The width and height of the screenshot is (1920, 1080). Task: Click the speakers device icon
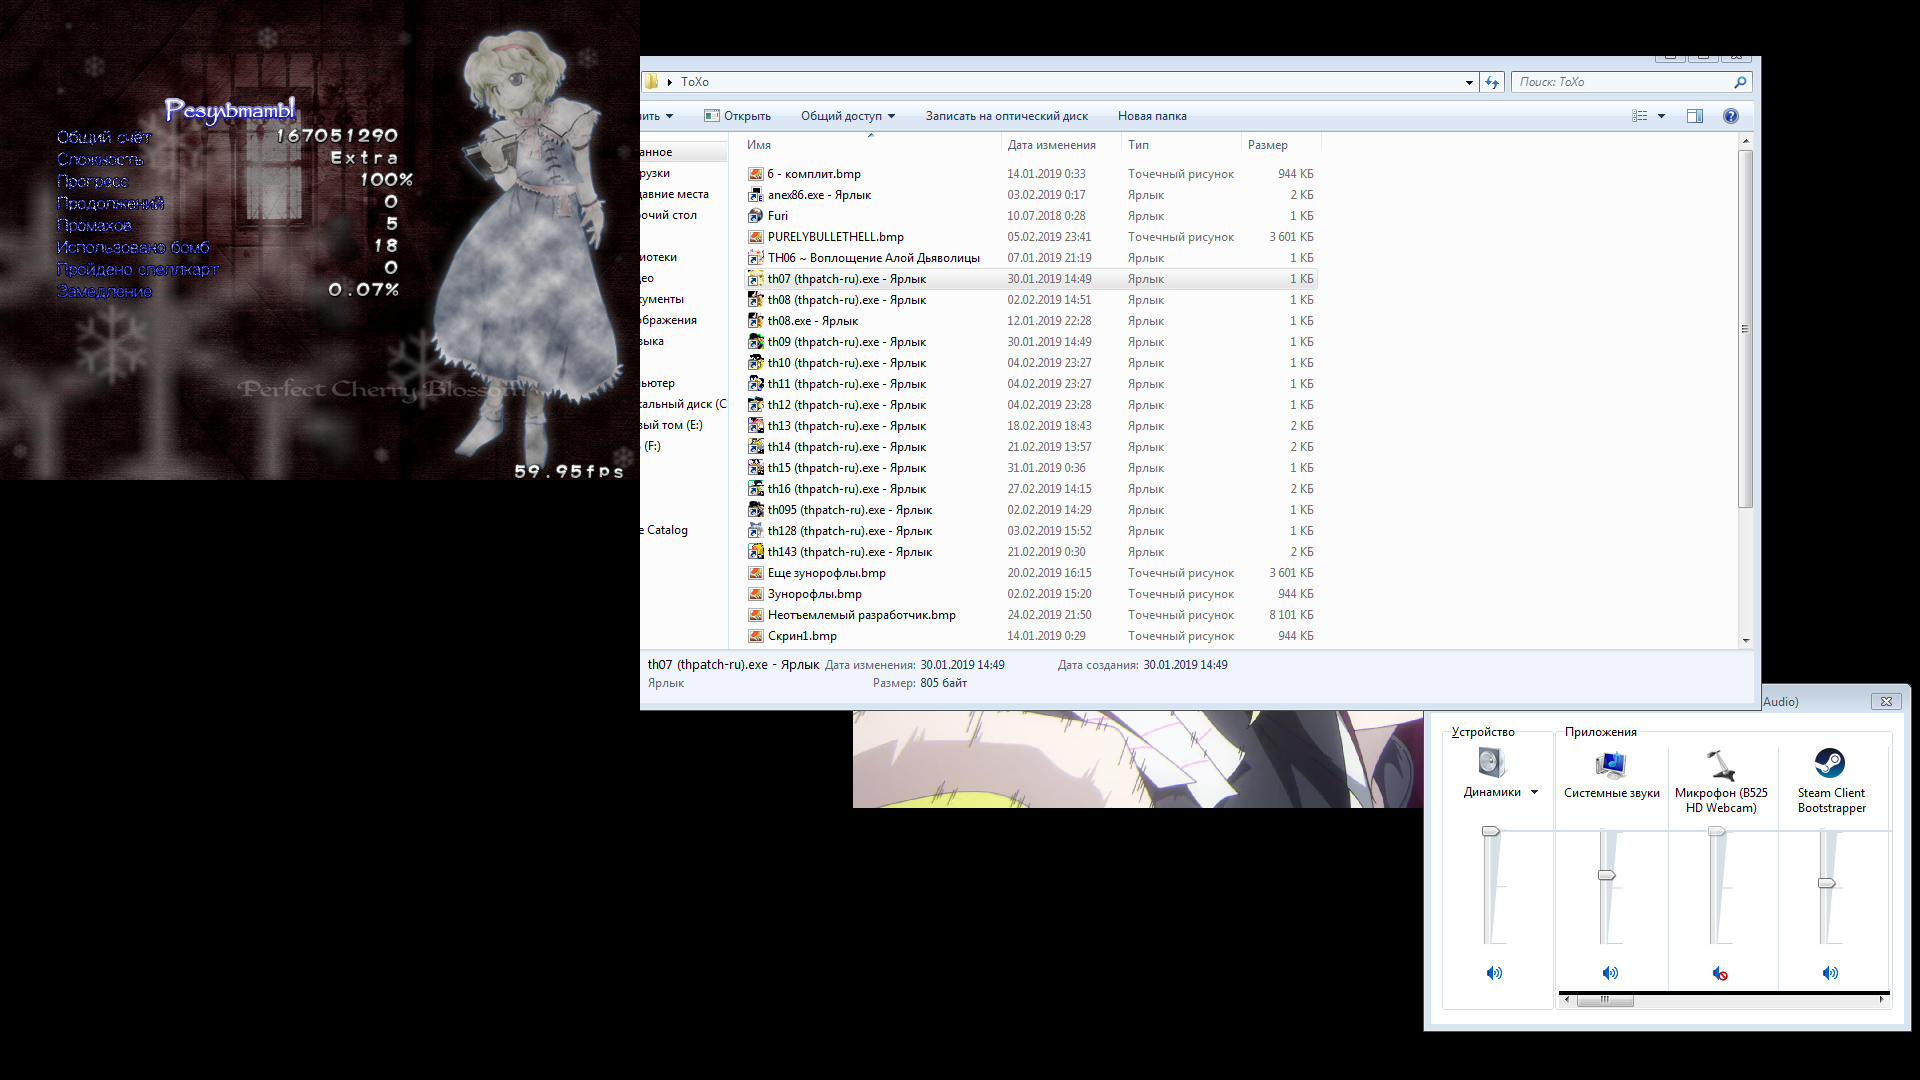tap(1491, 763)
